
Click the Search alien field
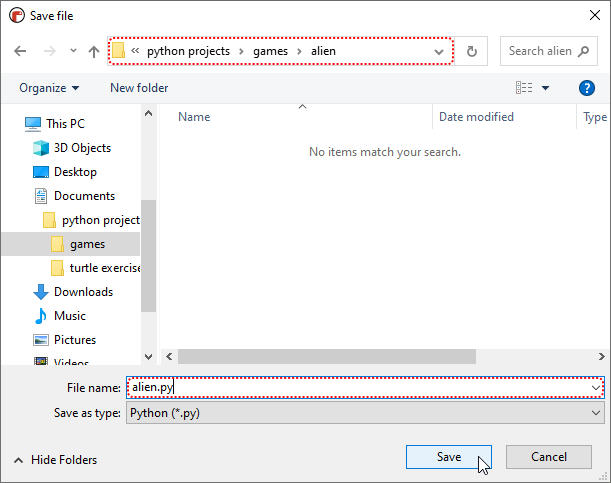549,51
